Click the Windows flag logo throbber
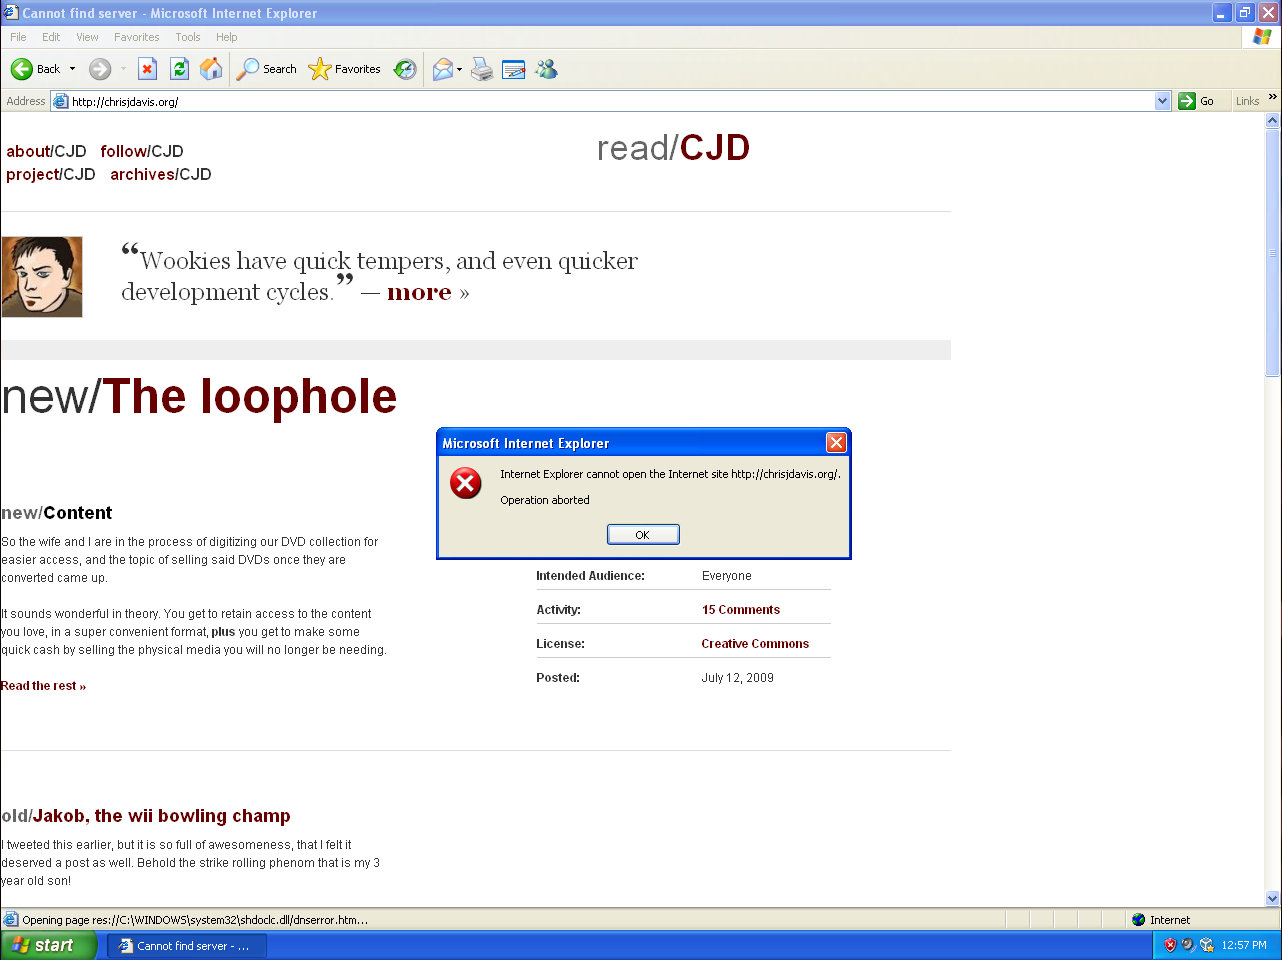Image resolution: width=1282 pixels, height=960 pixels. tap(1263, 37)
